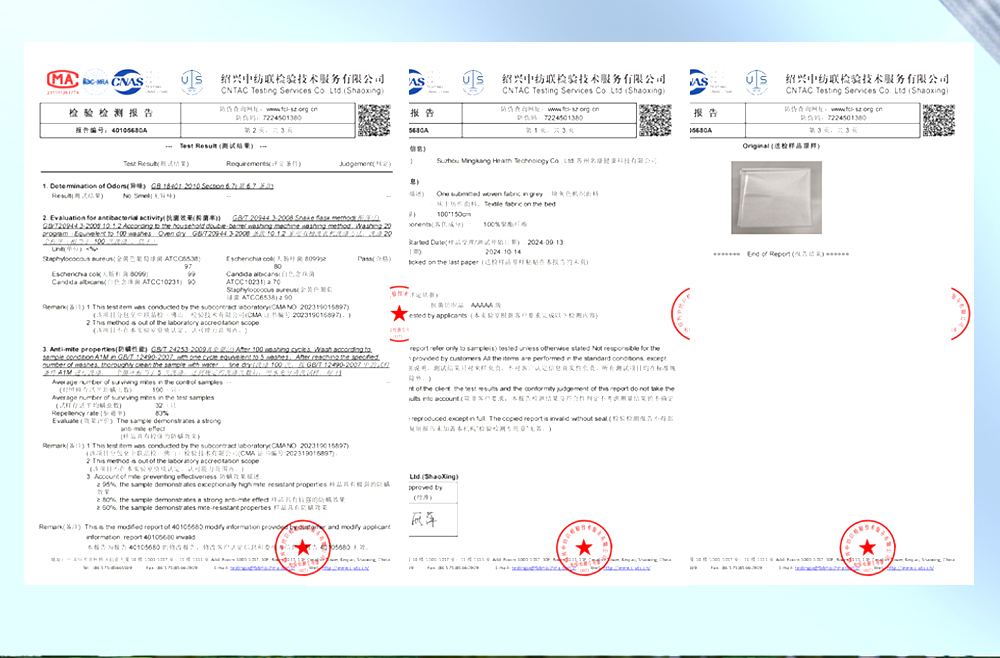Click the QR code on the third page
The width and height of the screenshot is (1000, 658).
click(x=938, y=119)
